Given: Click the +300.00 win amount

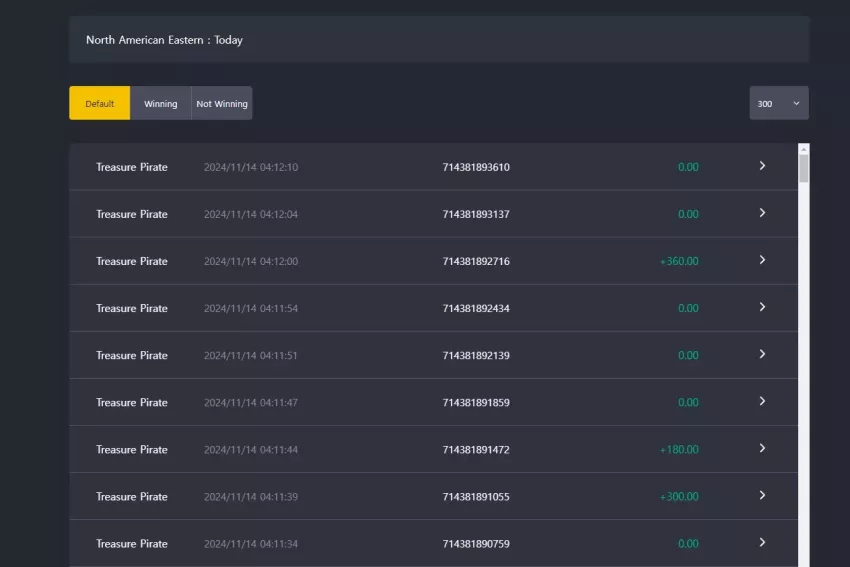Looking at the screenshot, I should click(x=679, y=497).
